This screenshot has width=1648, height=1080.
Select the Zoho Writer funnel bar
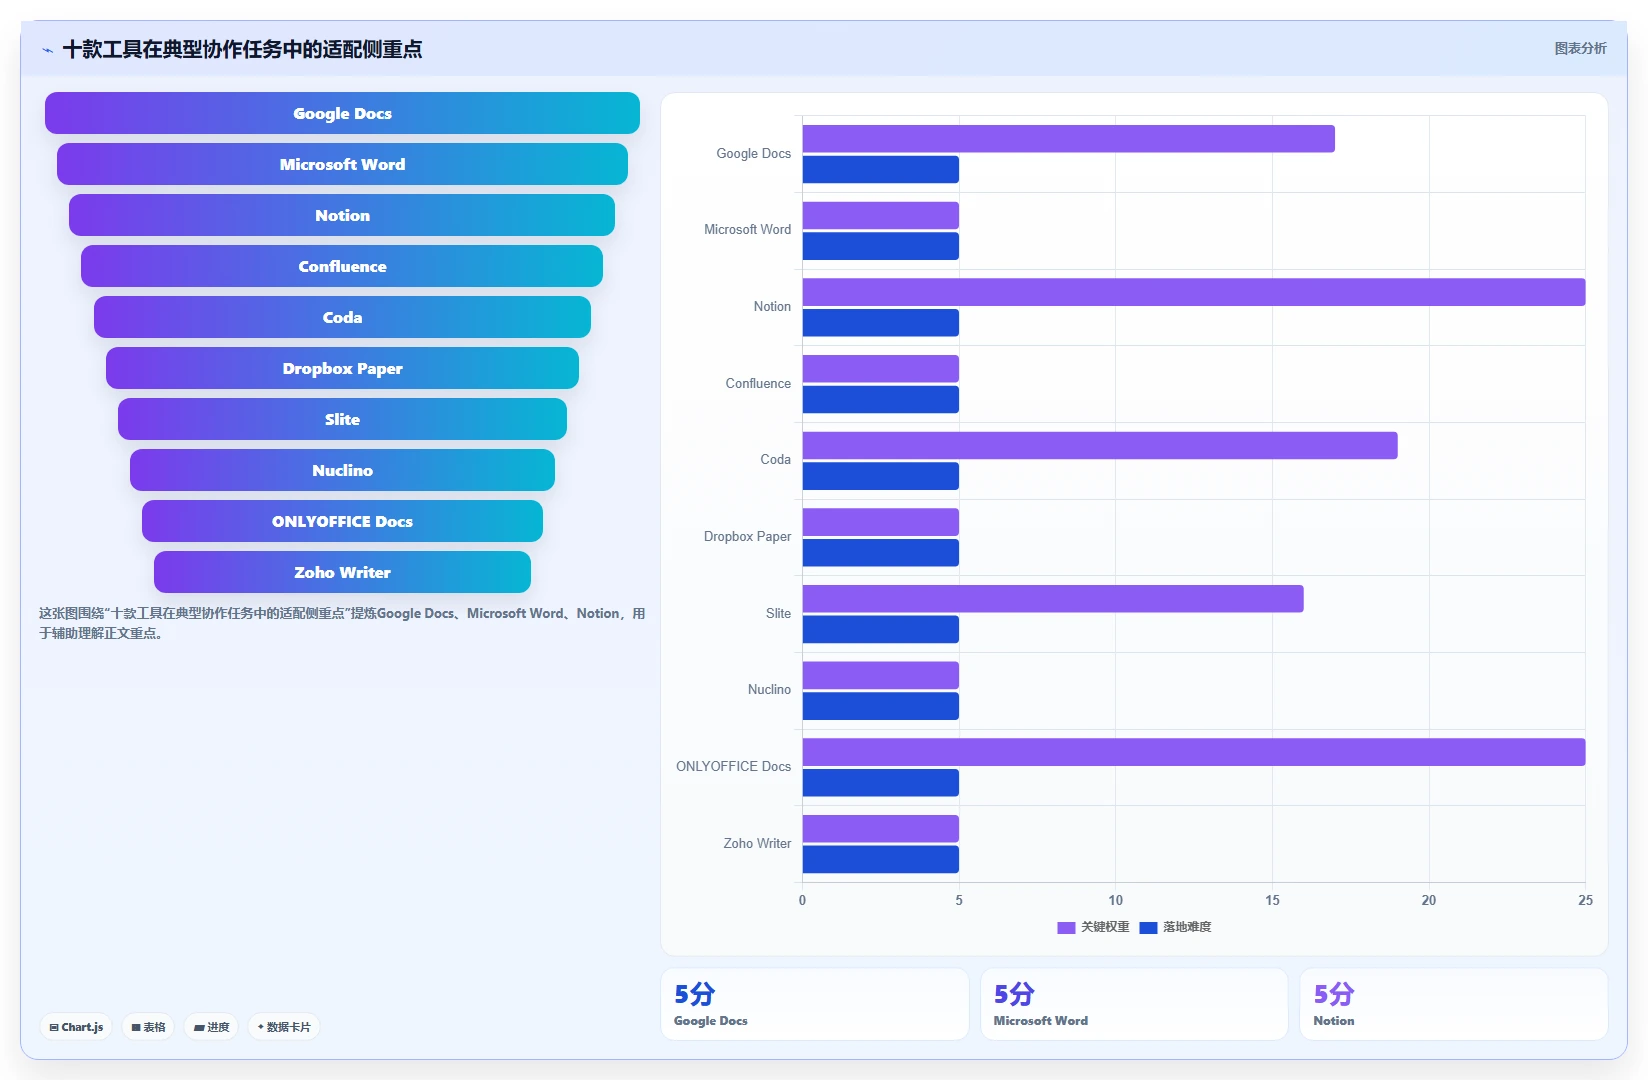[342, 572]
